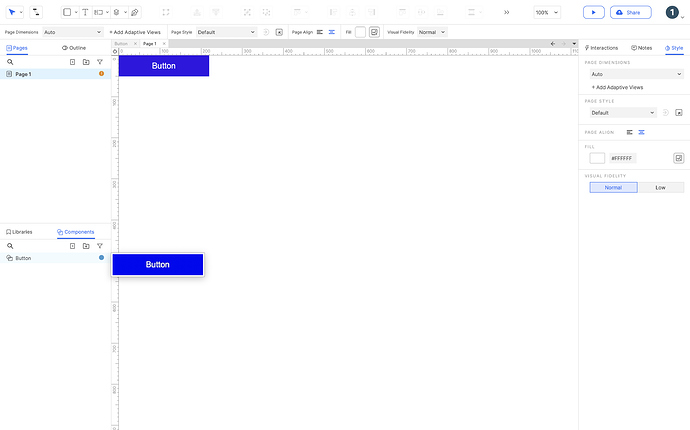690x430 pixels.
Task: Open the Libraries tab
Action: (x=19, y=232)
